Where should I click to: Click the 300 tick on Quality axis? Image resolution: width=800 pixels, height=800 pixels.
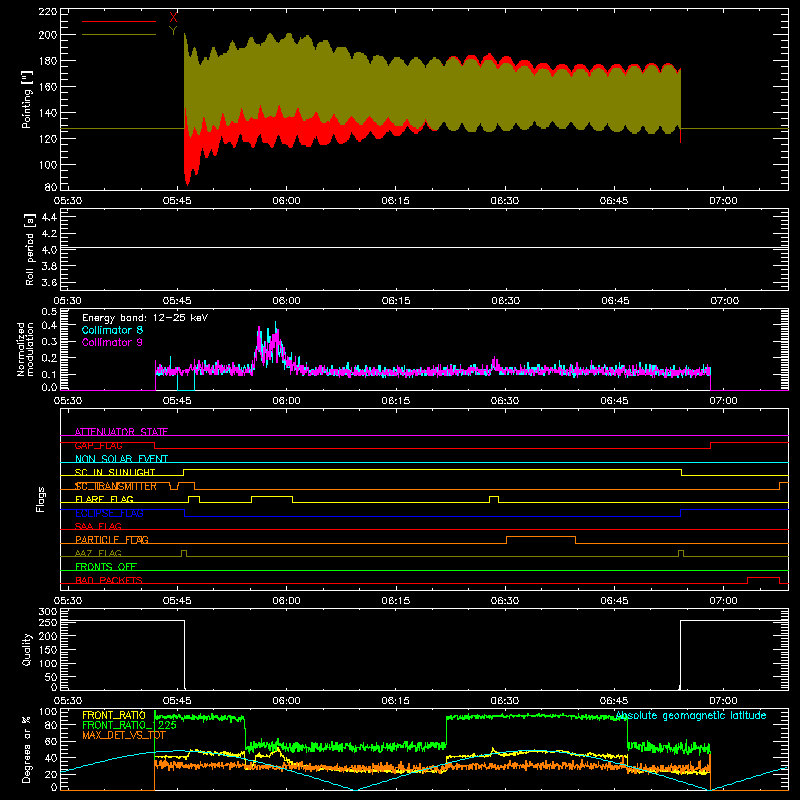tap(48, 612)
